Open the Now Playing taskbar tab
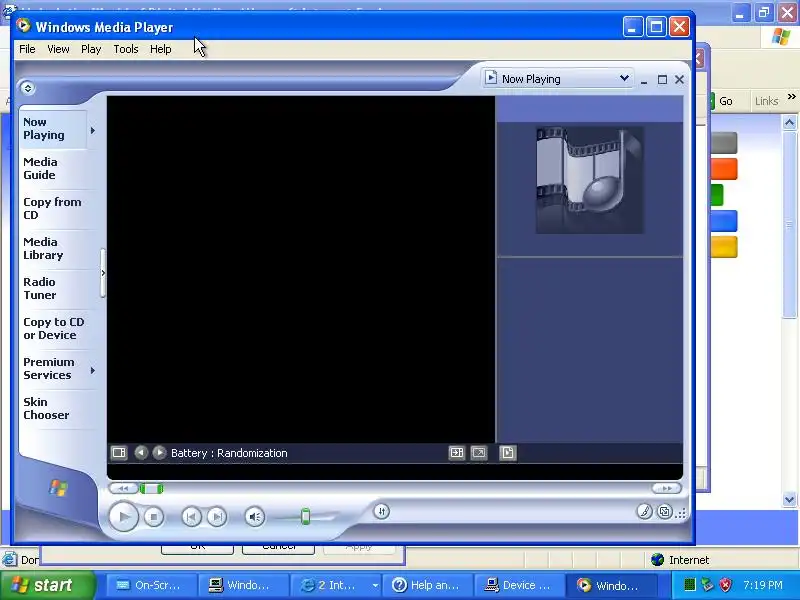The image size is (800, 600). [x=53, y=129]
